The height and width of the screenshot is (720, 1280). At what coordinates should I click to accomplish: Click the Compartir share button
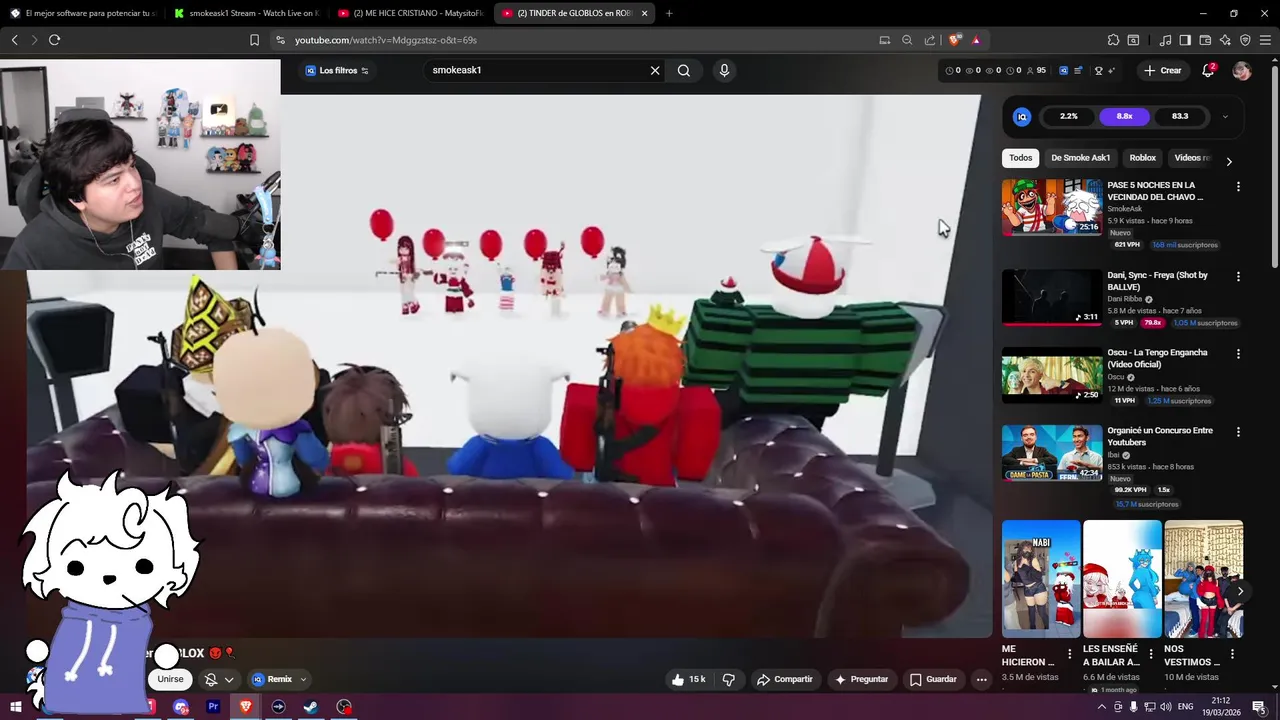point(784,679)
